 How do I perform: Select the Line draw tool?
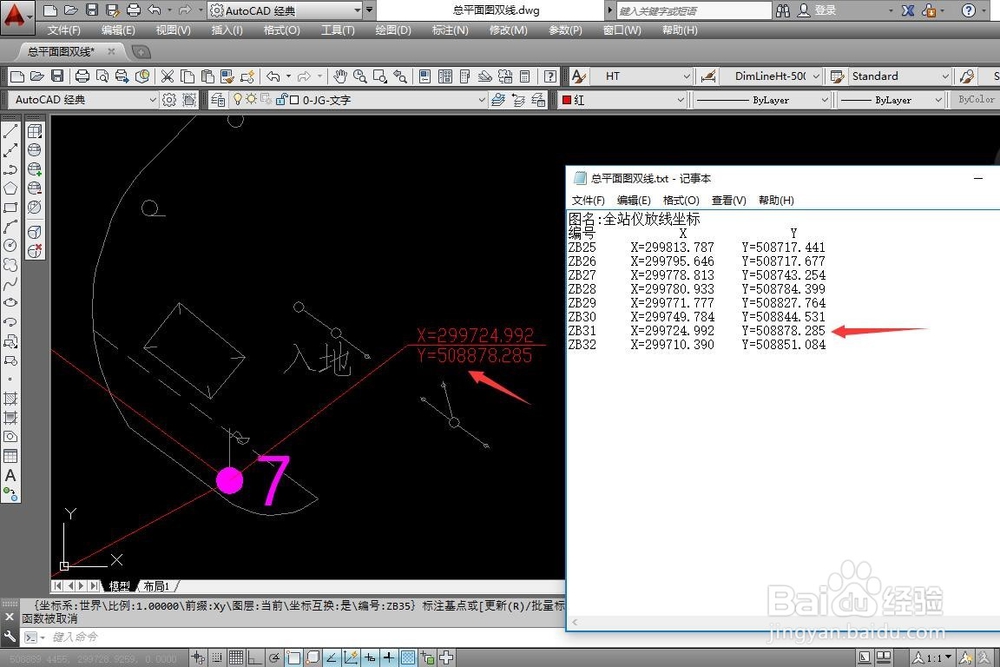pos(10,131)
